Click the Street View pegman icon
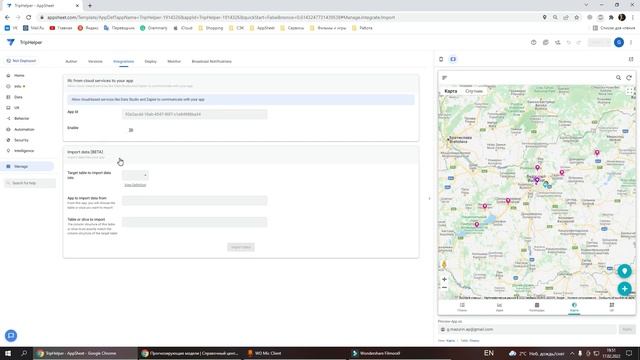Image resolution: width=640 pixels, height=360 pixels. click(x=444, y=265)
